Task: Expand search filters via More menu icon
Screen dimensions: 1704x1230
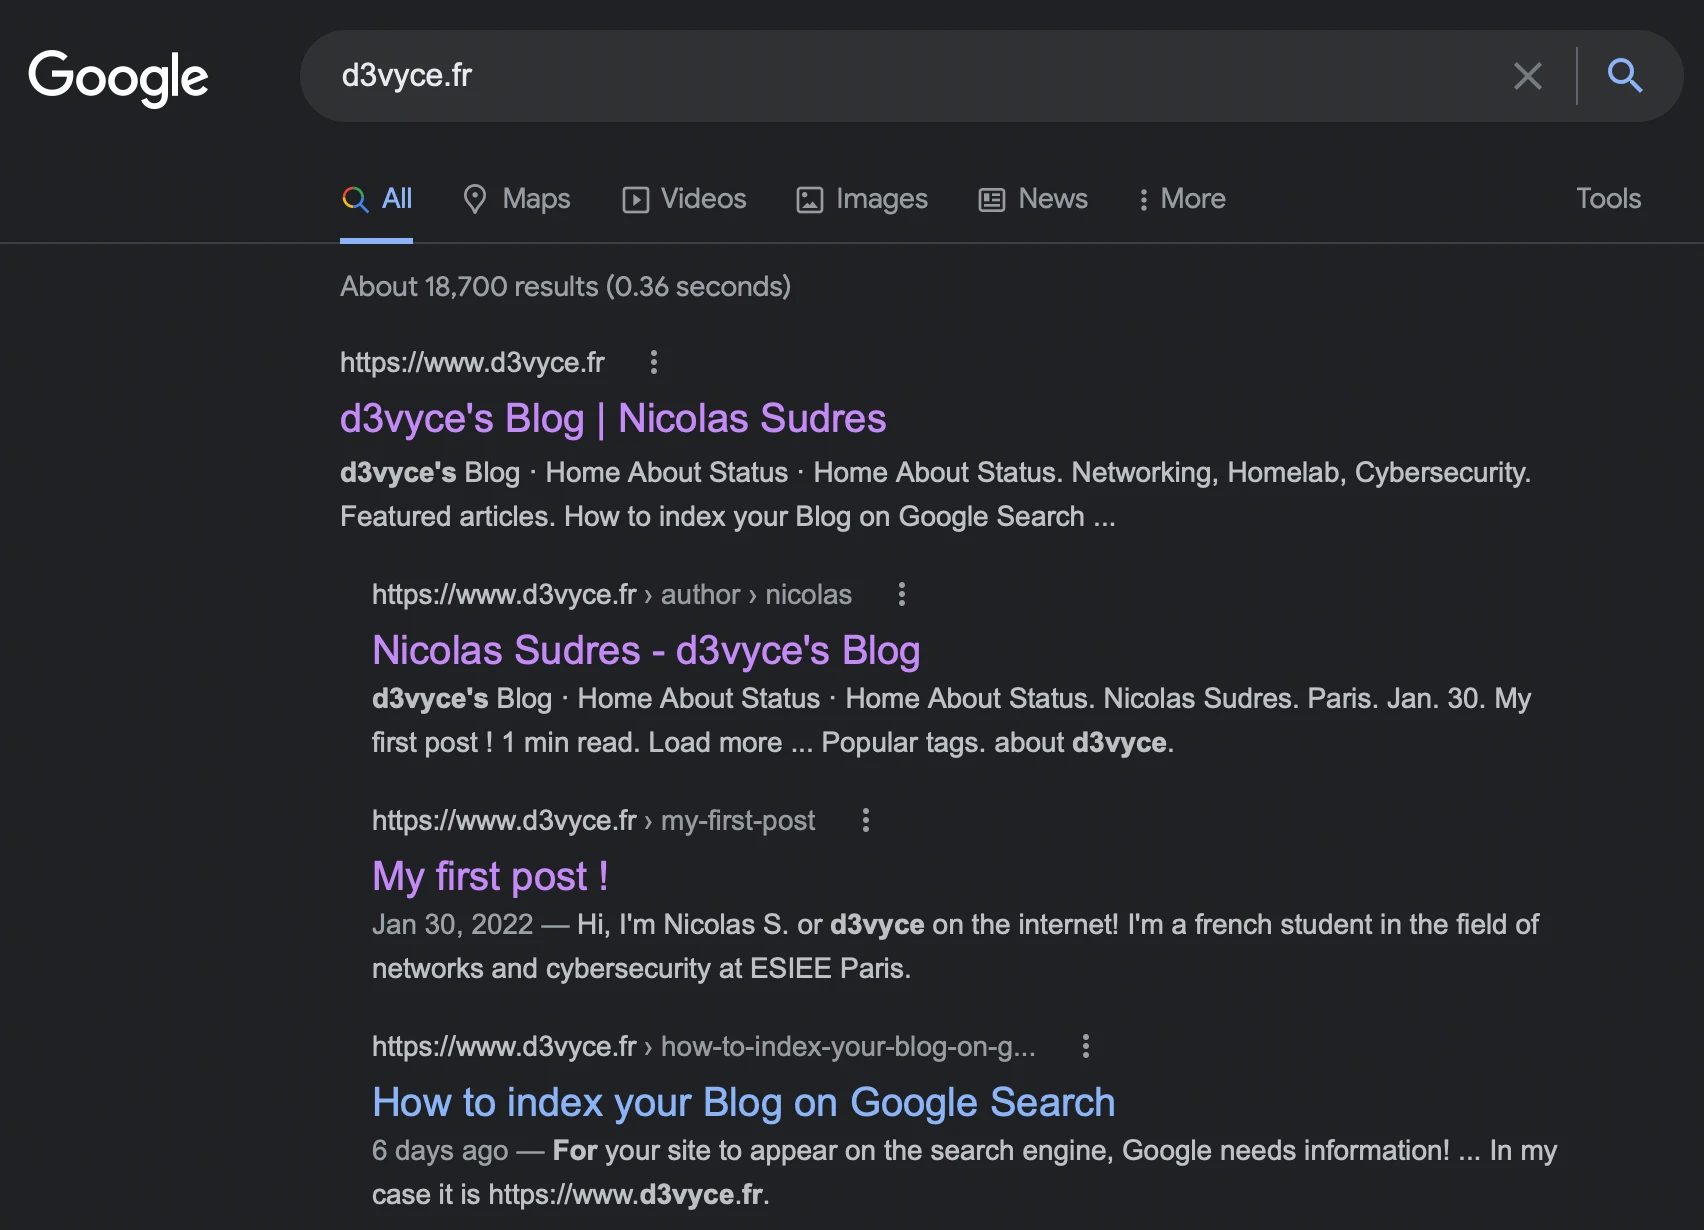Action: (1144, 199)
